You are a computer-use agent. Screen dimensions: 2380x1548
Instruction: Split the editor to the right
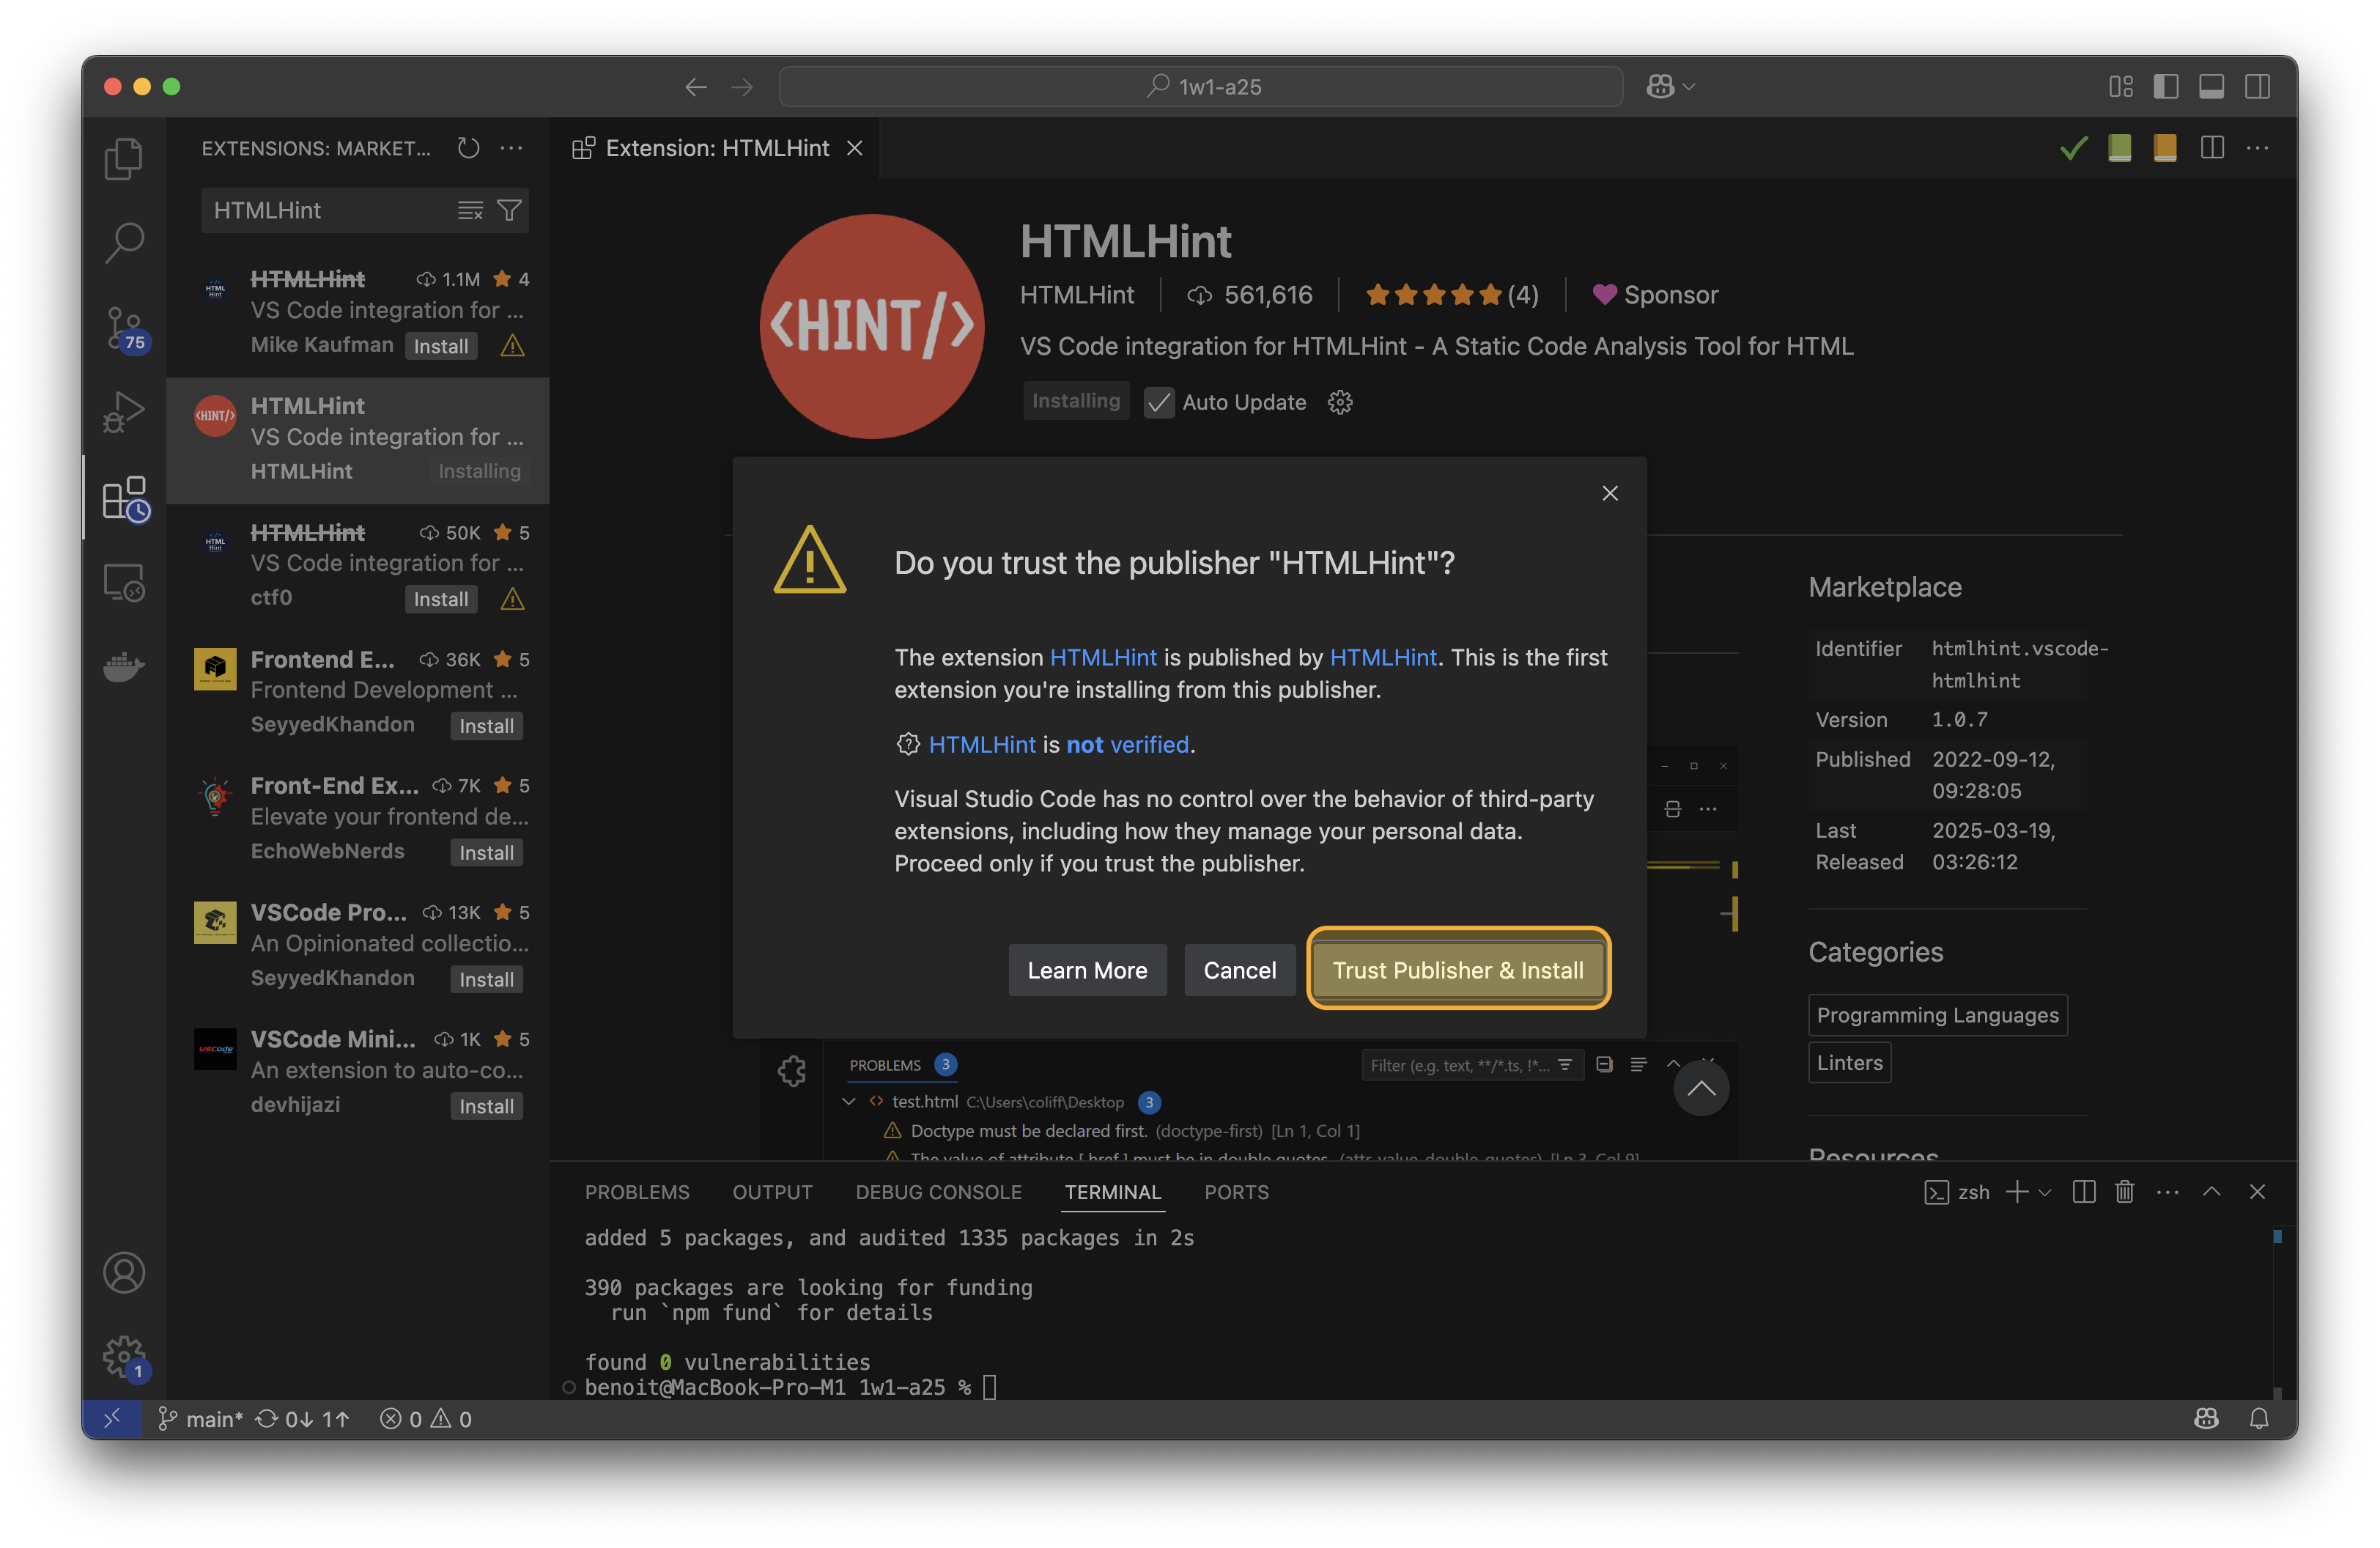2212,148
